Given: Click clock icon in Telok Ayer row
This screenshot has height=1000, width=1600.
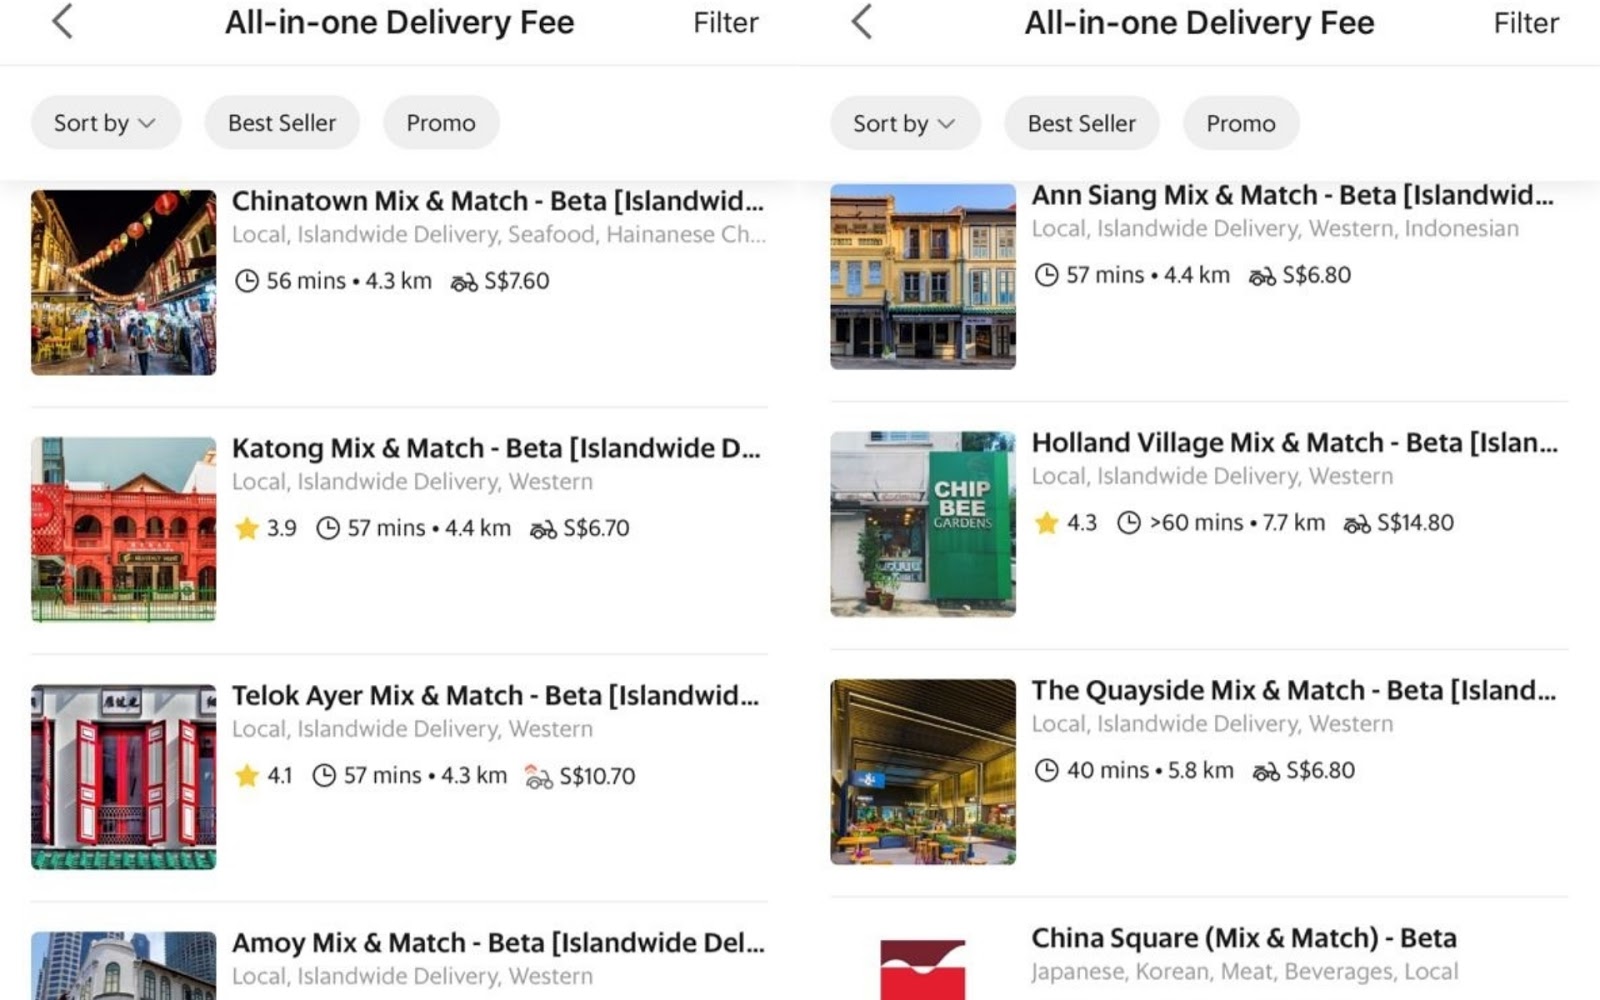Looking at the screenshot, I should coord(324,775).
